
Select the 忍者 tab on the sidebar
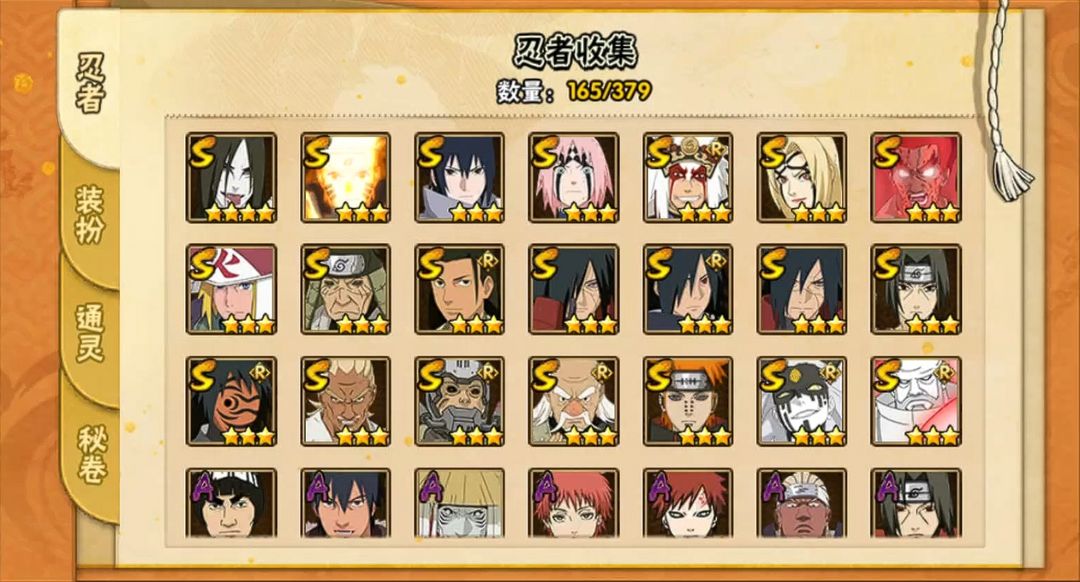pyautogui.click(x=90, y=83)
